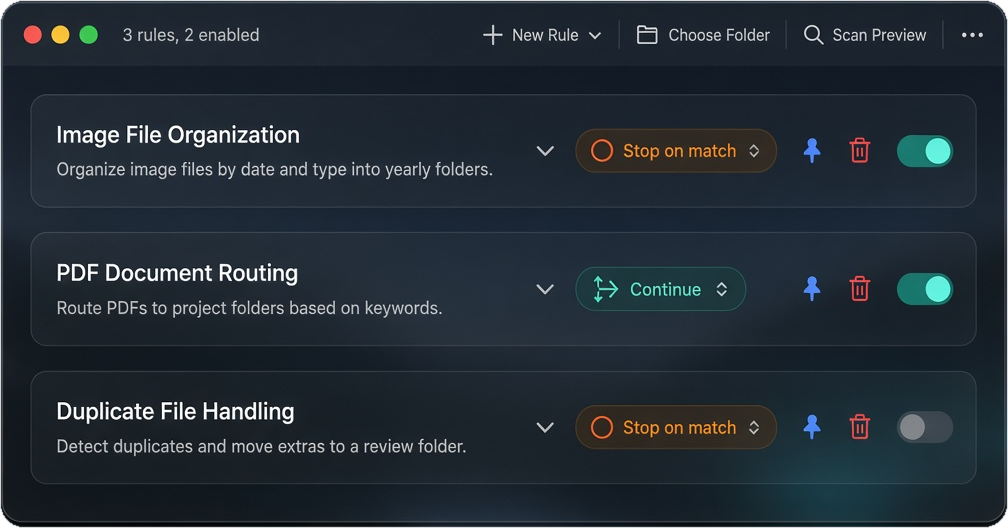
Task: Open the Continue behavior dropdown
Action: pos(660,289)
